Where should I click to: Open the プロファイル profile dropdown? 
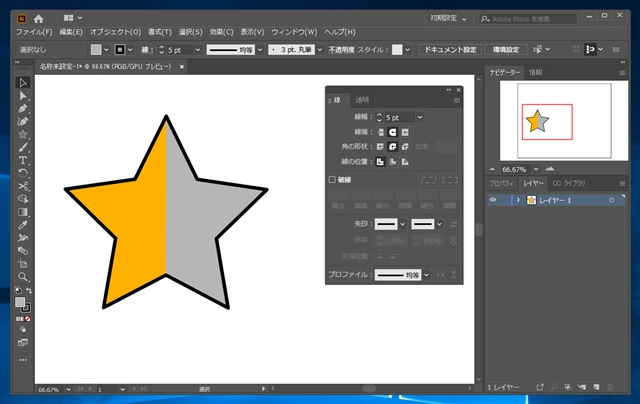(426, 275)
